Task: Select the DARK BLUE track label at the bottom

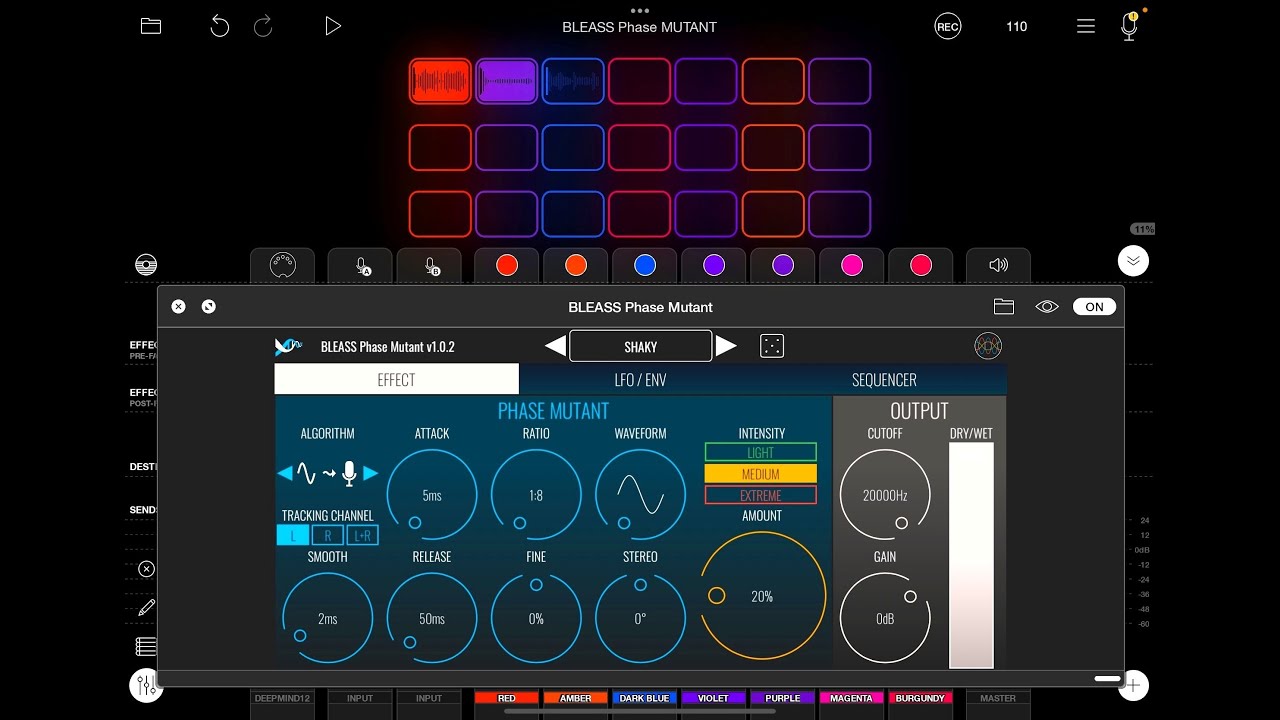Action: coord(645,698)
